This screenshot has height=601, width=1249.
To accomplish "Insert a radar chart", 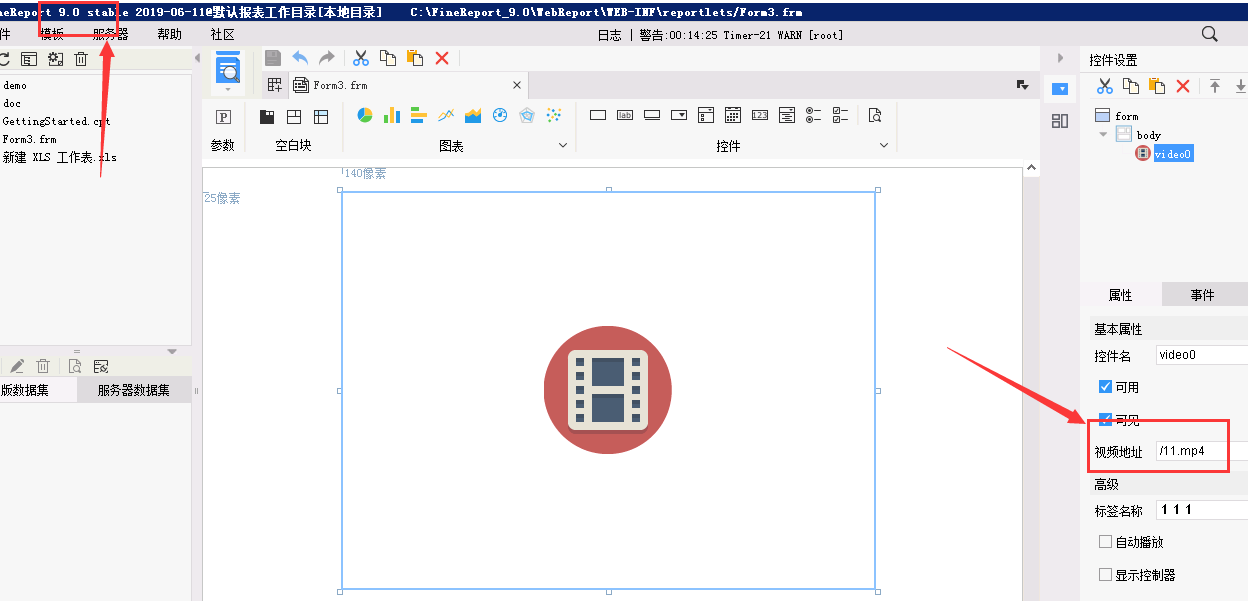I will 527,115.
